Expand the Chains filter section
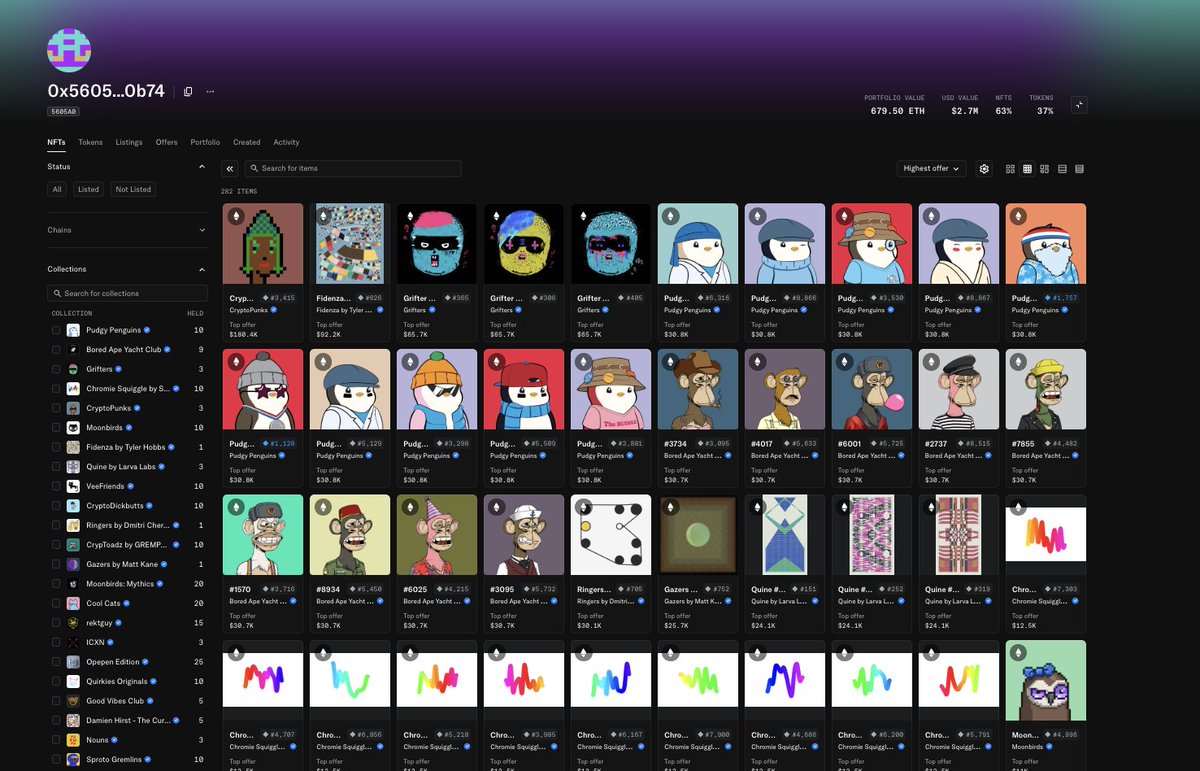 tap(202, 230)
